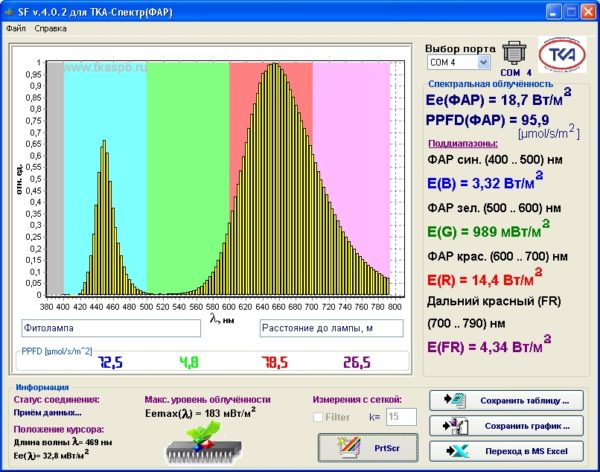This screenshot has height=472, width=600.
Task: Click the microchip sensor image
Action: (204, 443)
